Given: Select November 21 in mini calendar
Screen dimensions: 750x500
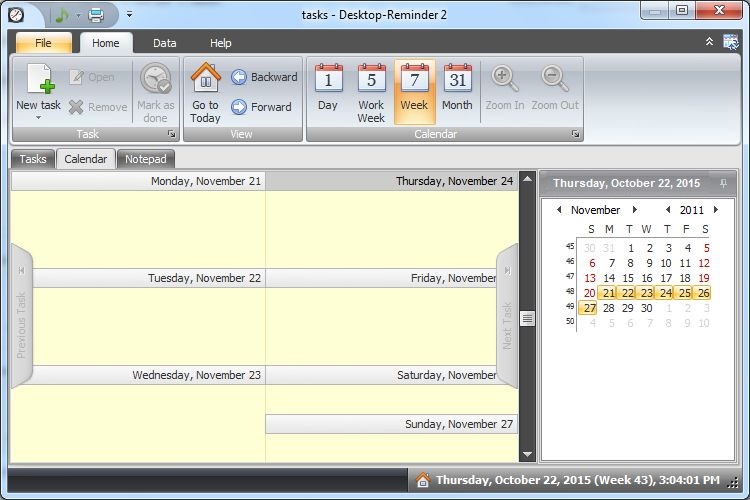Looking at the screenshot, I should [x=608, y=293].
